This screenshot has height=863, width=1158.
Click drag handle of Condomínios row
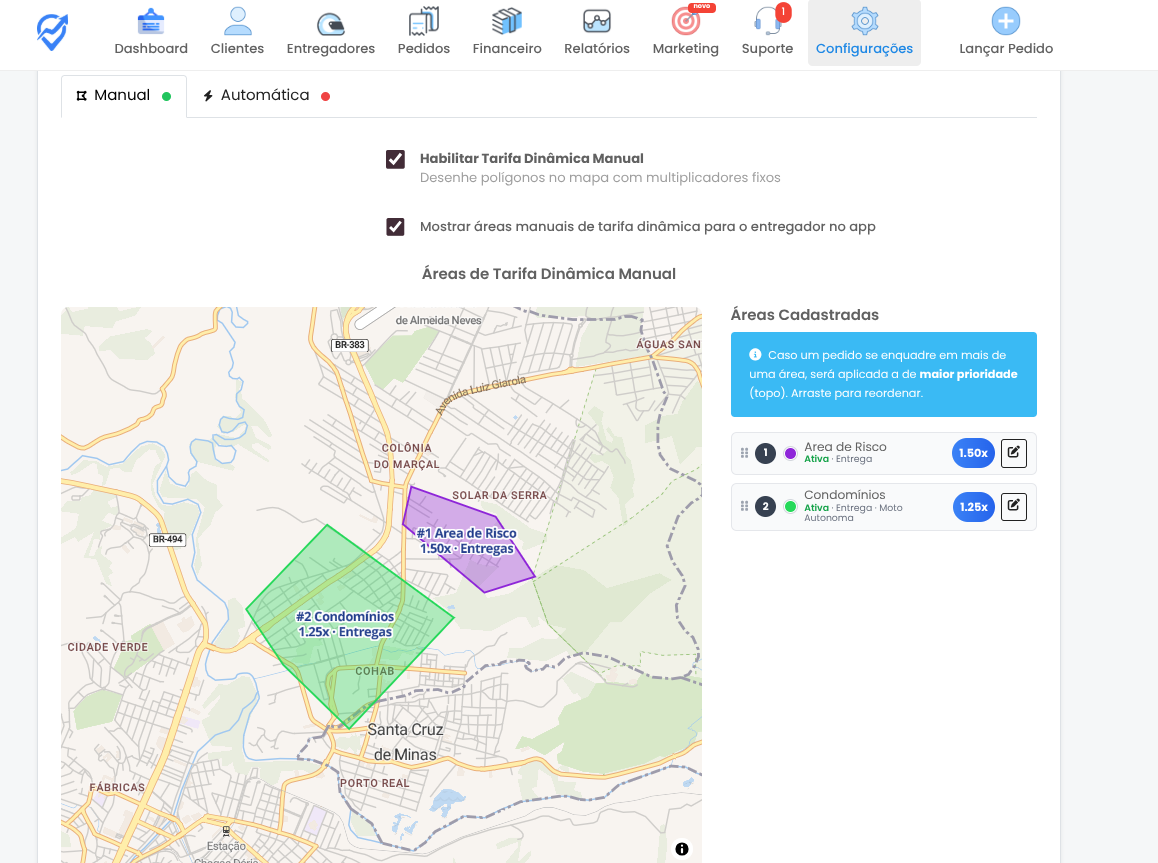pyautogui.click(x=744, y=506)
